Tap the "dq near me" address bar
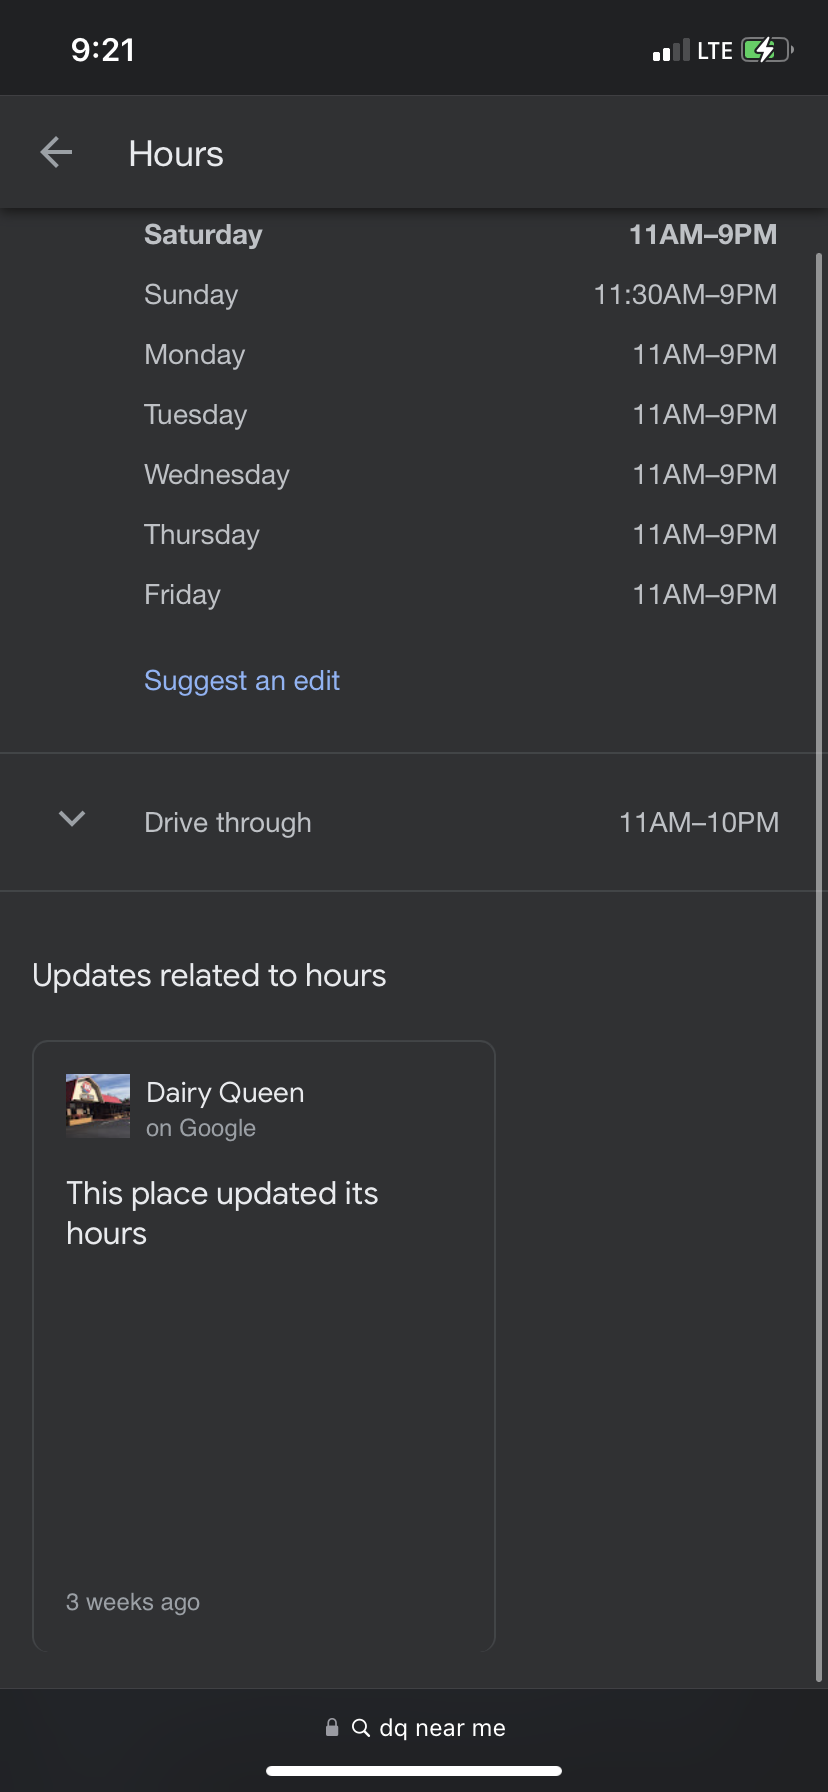Image resolution: width=828 pixels, height=1792 pixels. point(442,1728)
